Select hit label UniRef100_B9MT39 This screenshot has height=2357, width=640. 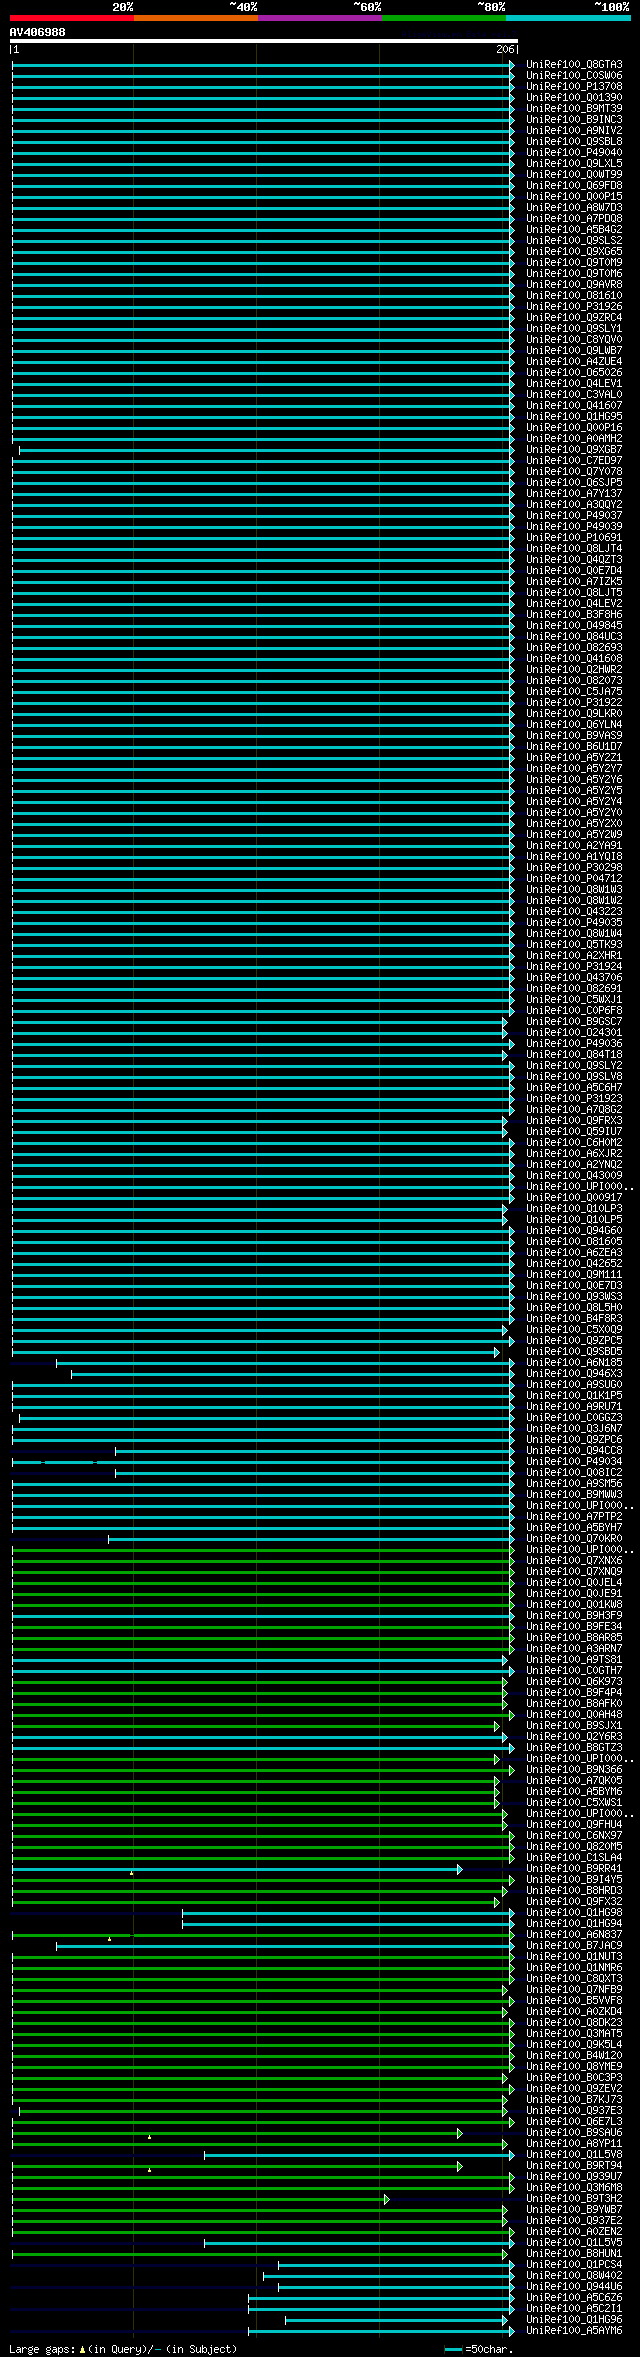coord(574,109)
